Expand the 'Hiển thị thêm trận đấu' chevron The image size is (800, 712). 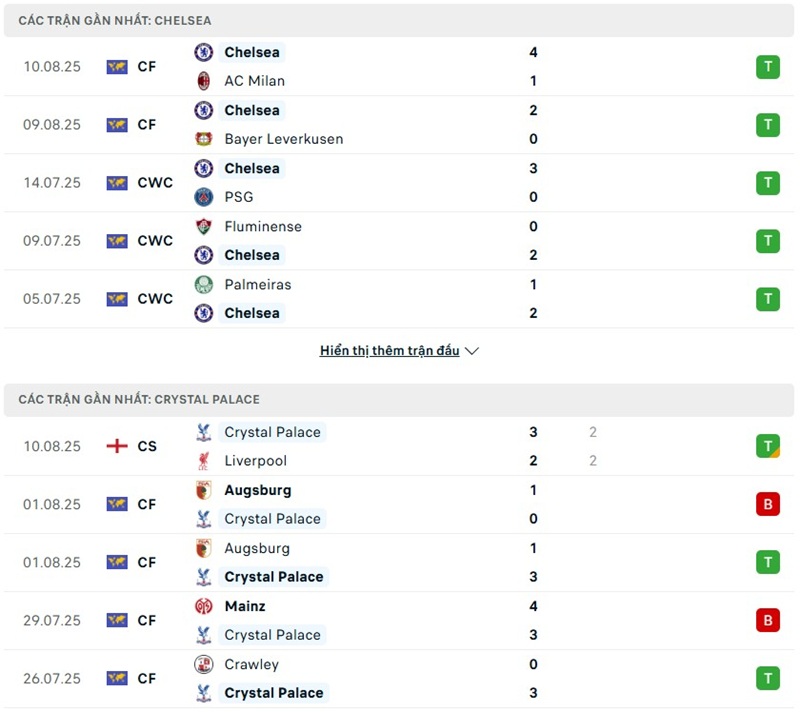pyautogui.click(x=473, y=351)
